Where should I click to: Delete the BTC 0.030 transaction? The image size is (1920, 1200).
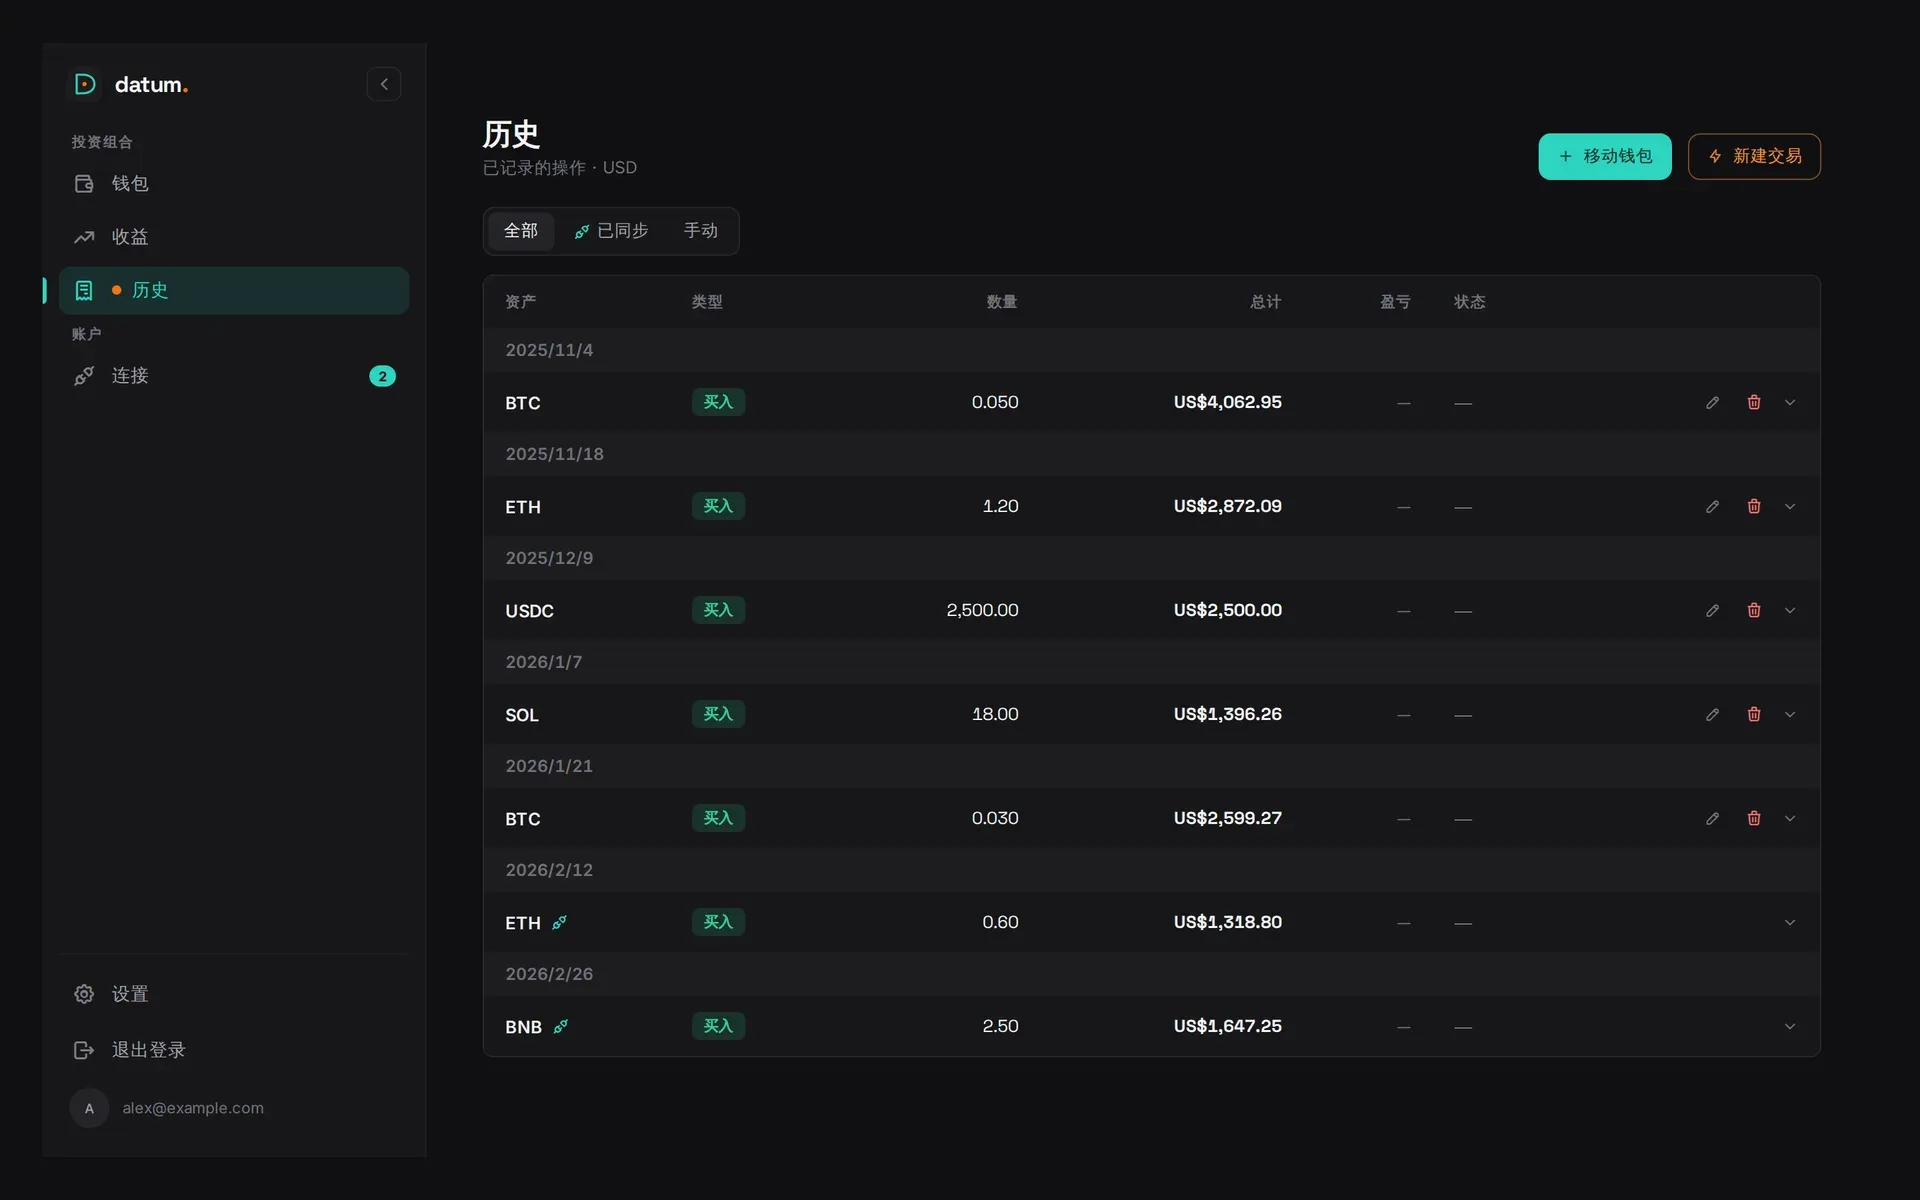pyautogui.click(x=1754, y=818)
